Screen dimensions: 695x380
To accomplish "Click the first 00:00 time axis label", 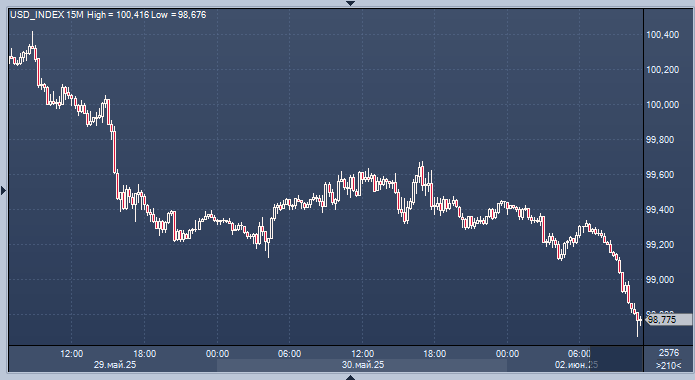I will point(217,354).
